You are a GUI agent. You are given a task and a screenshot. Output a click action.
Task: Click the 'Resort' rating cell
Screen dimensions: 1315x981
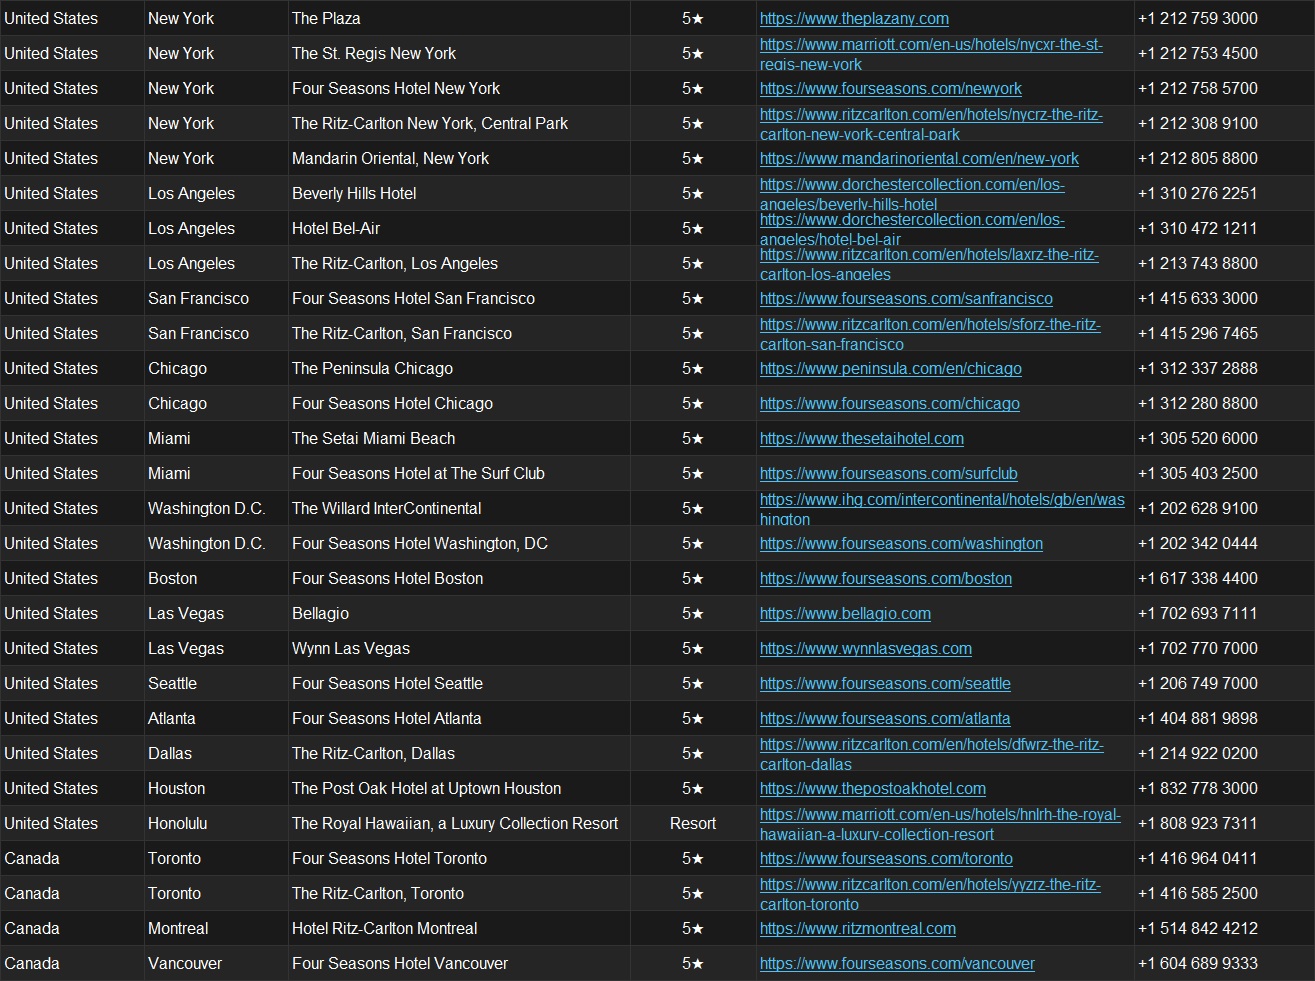tap(693, 823)
